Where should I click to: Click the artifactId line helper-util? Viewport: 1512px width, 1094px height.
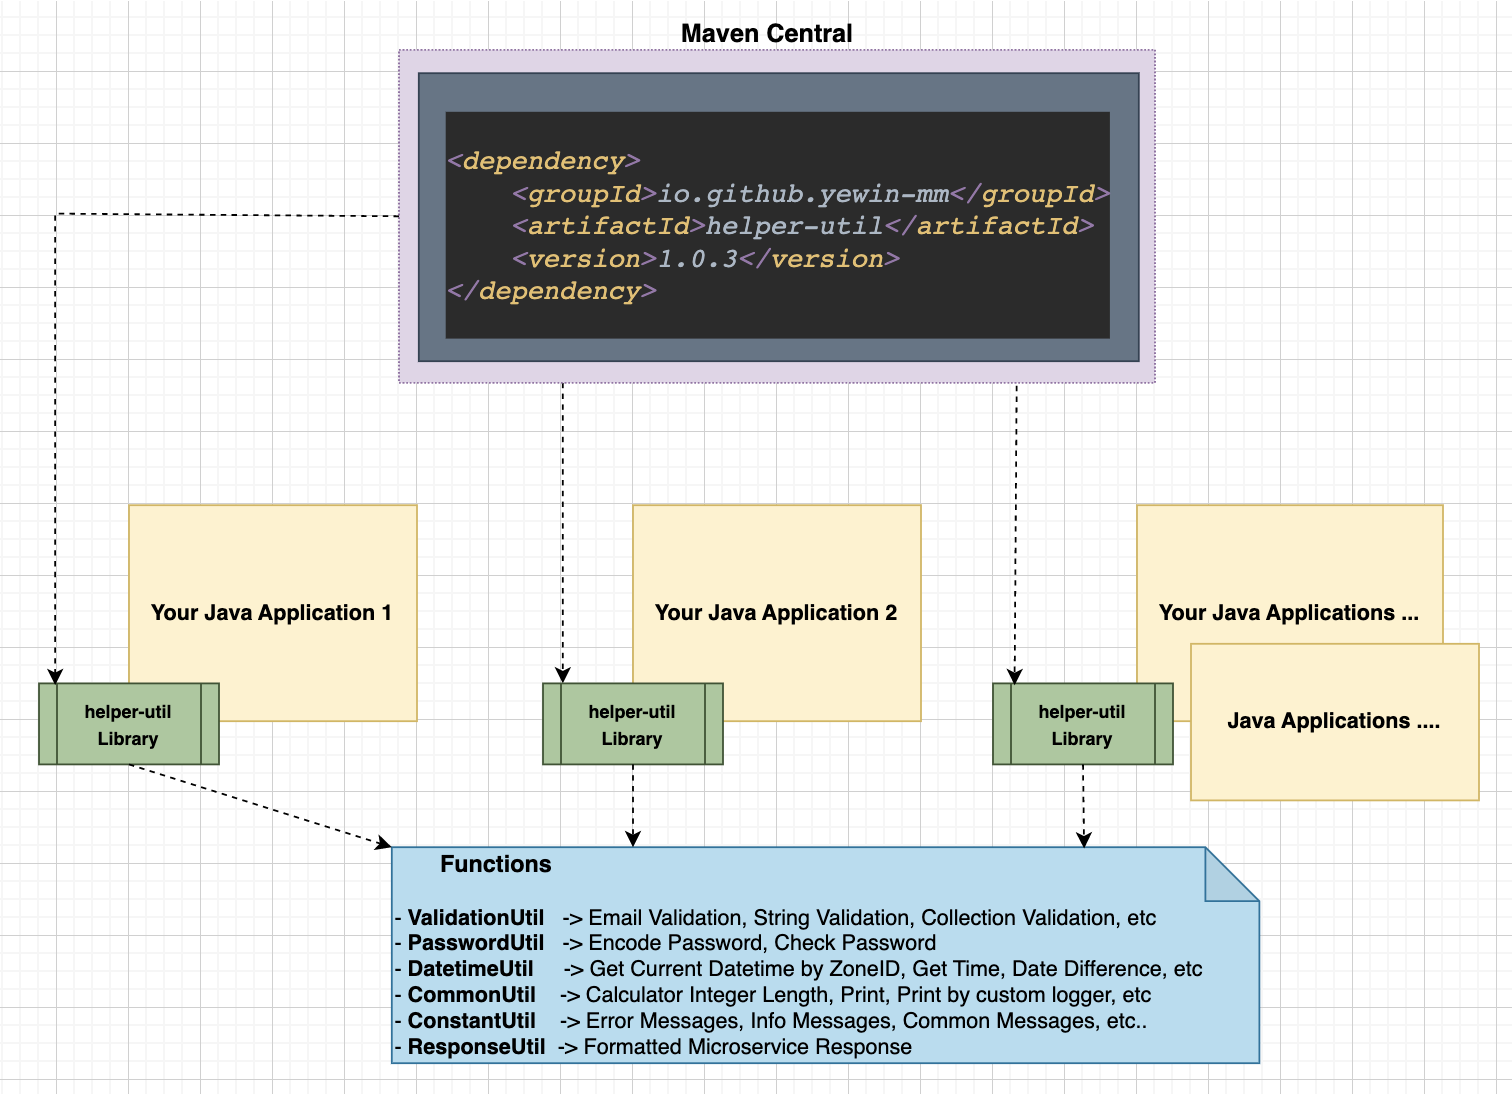coord(803,226)
